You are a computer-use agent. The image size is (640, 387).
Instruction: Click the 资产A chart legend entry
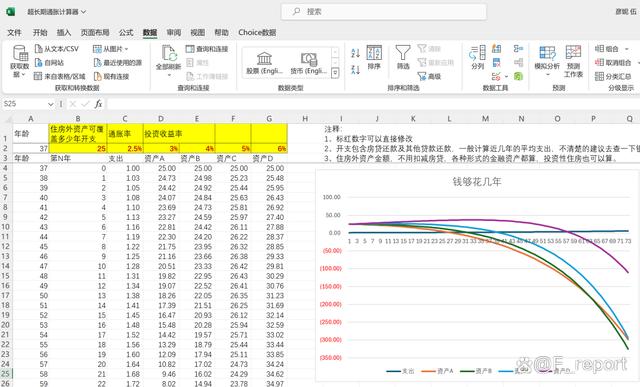437,371
